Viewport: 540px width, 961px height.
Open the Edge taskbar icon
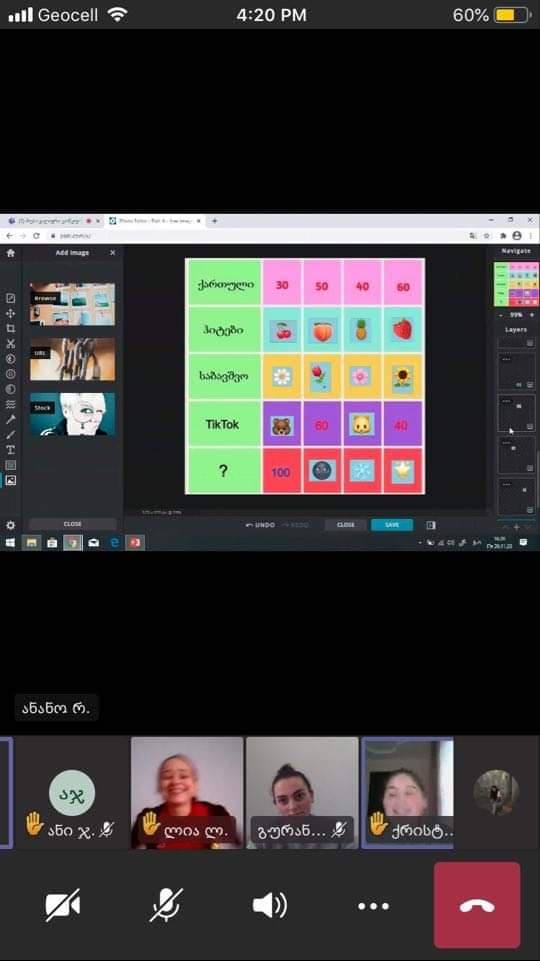[x=114, y=542]
